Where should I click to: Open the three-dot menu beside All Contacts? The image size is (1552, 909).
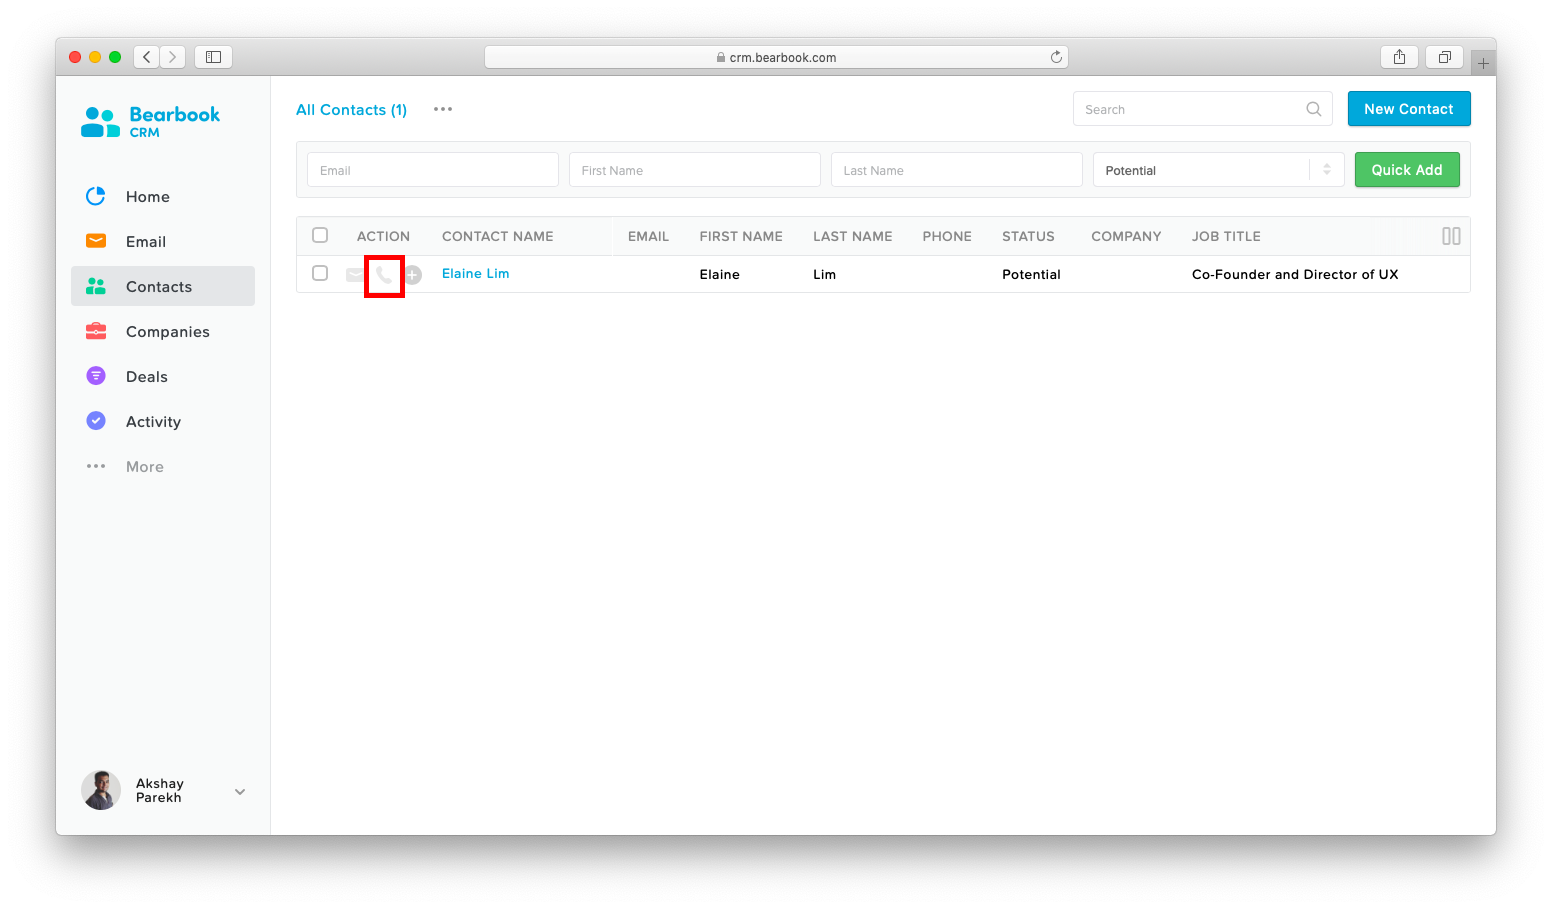pos(443,109)
